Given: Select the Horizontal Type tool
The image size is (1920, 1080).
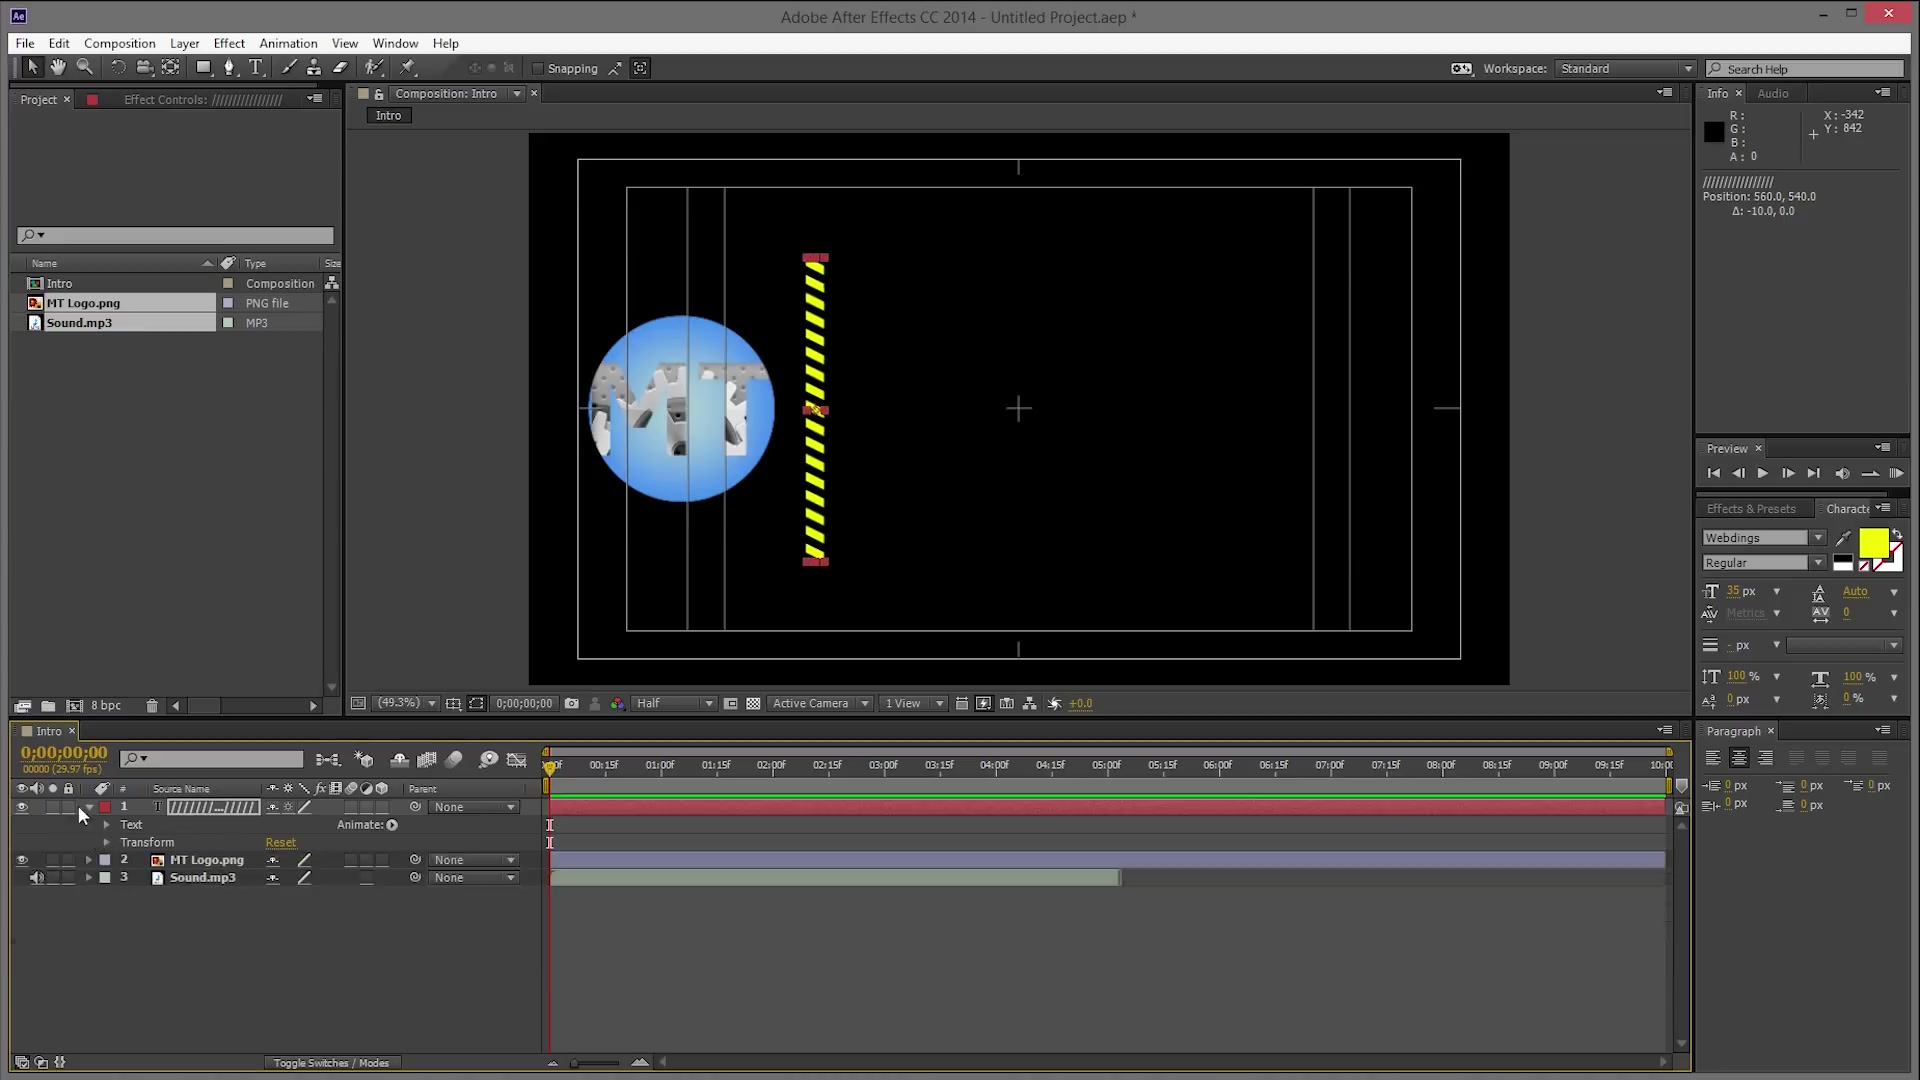Looking at the screenshot, I should pos(256,67).
